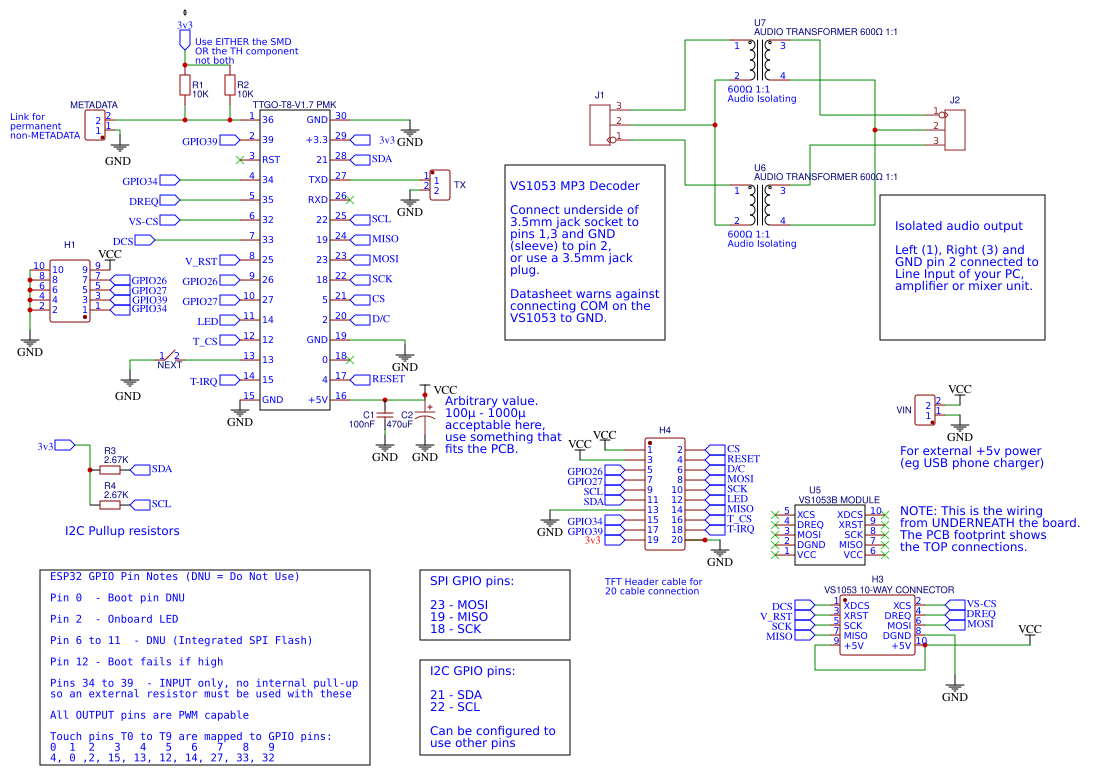Viewport: 1097px width, 775px height.
Task: Click the "TFT Header cable for" caption
Action: pos(653,582)
